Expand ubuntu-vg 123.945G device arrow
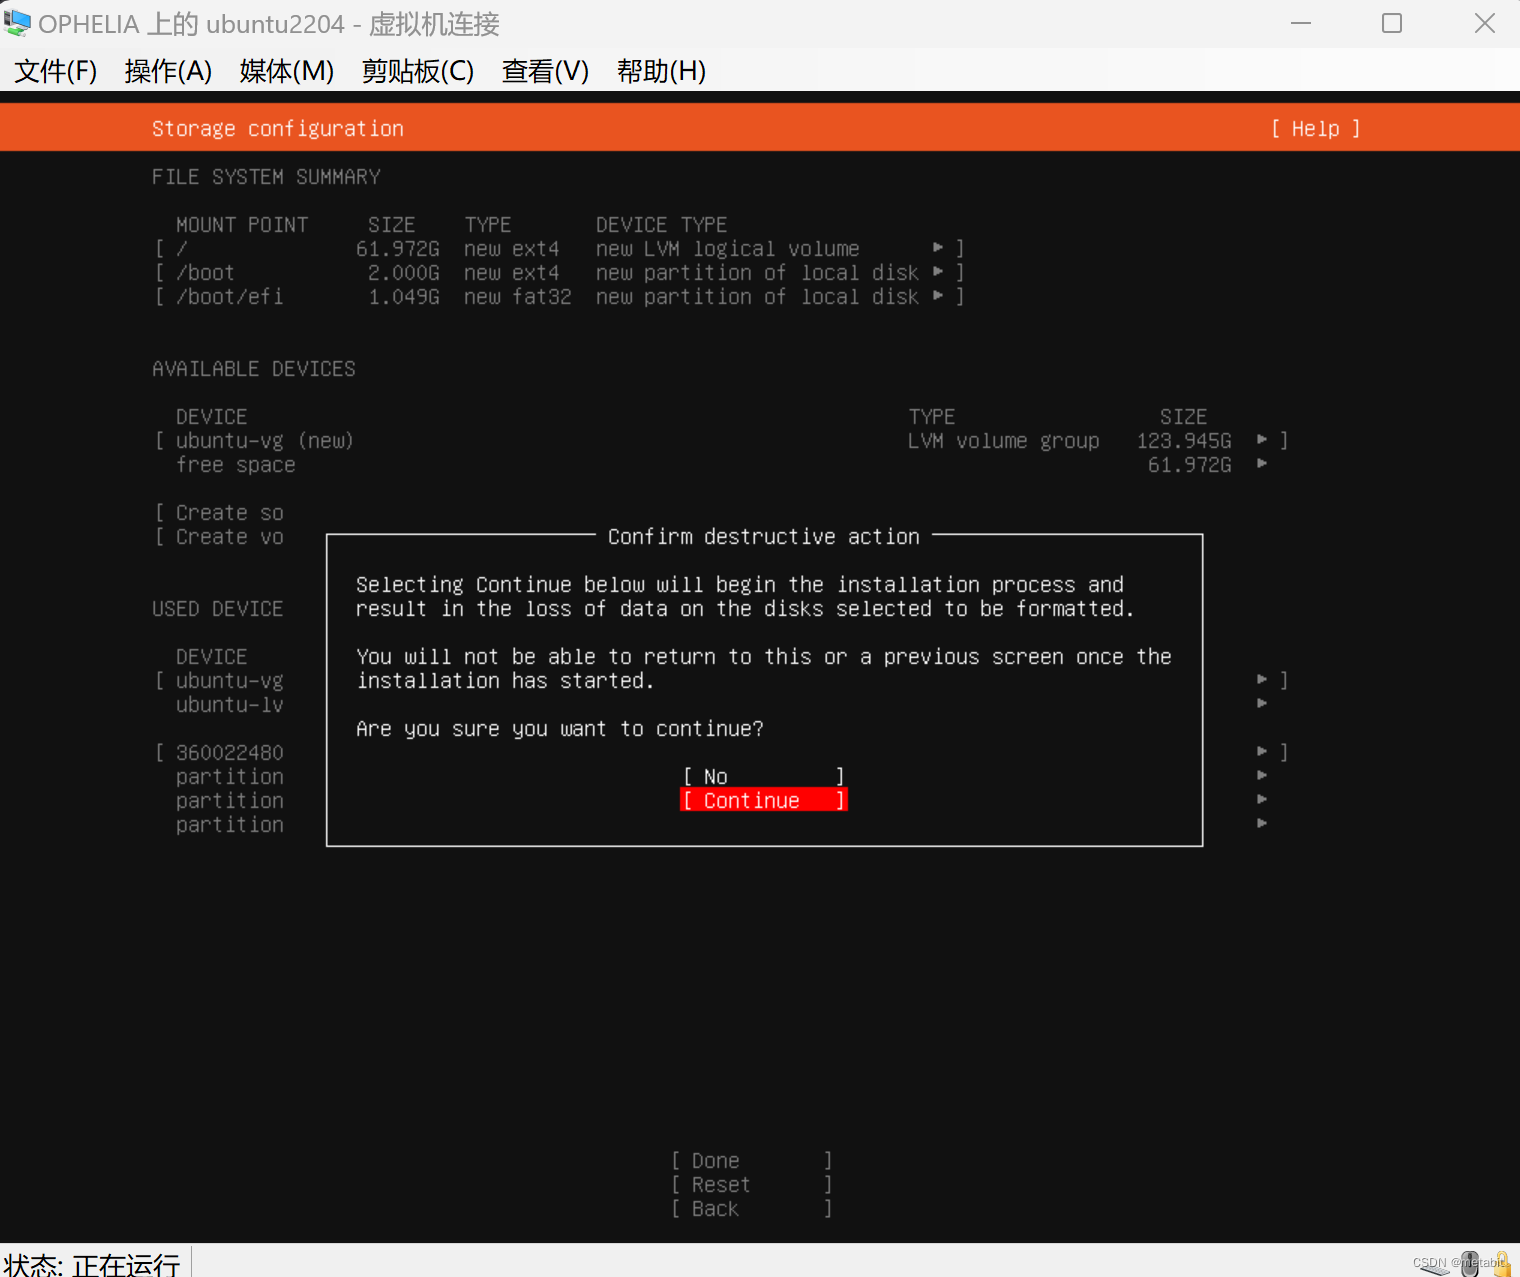The height and width of the screenshot is (1277, 1520). 1262,439
